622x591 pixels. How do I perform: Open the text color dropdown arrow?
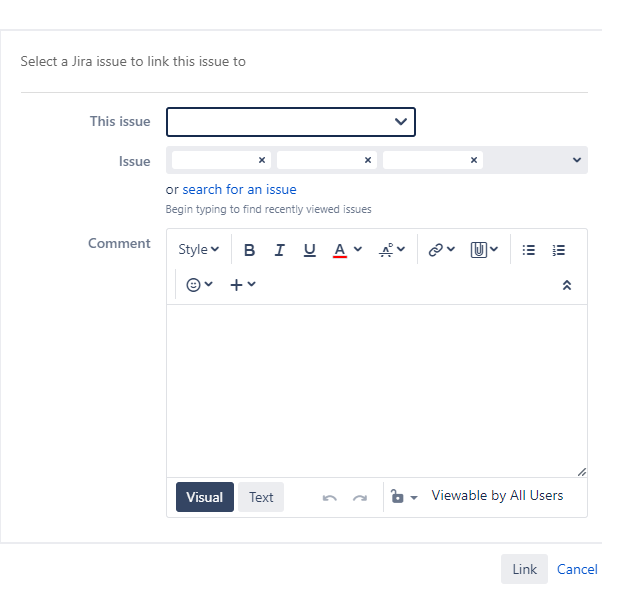tap(358, 249)
